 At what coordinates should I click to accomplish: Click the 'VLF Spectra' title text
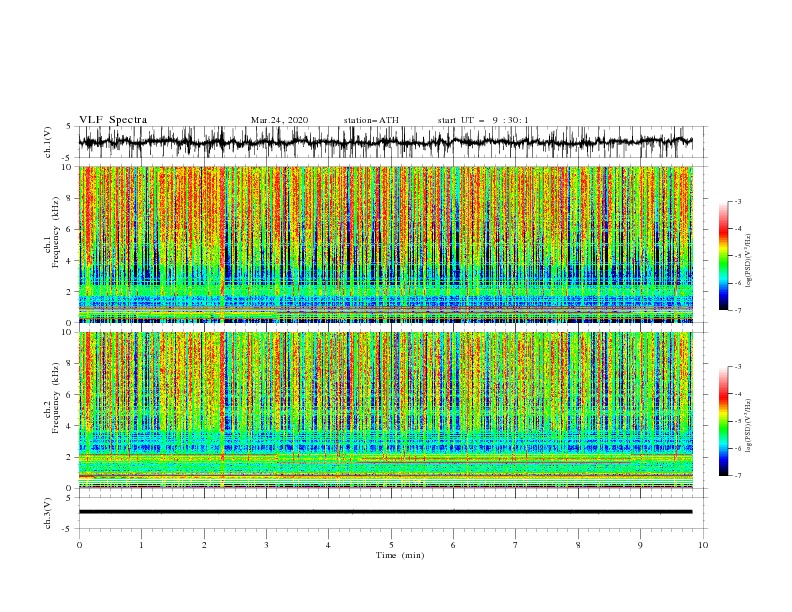[x=113, y=120]
